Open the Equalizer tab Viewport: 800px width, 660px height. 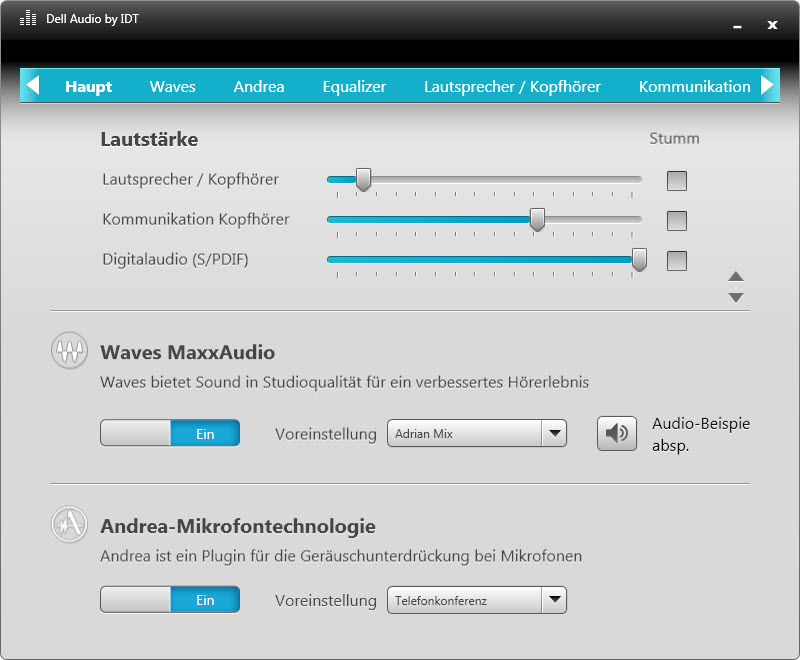coord(354,87)
